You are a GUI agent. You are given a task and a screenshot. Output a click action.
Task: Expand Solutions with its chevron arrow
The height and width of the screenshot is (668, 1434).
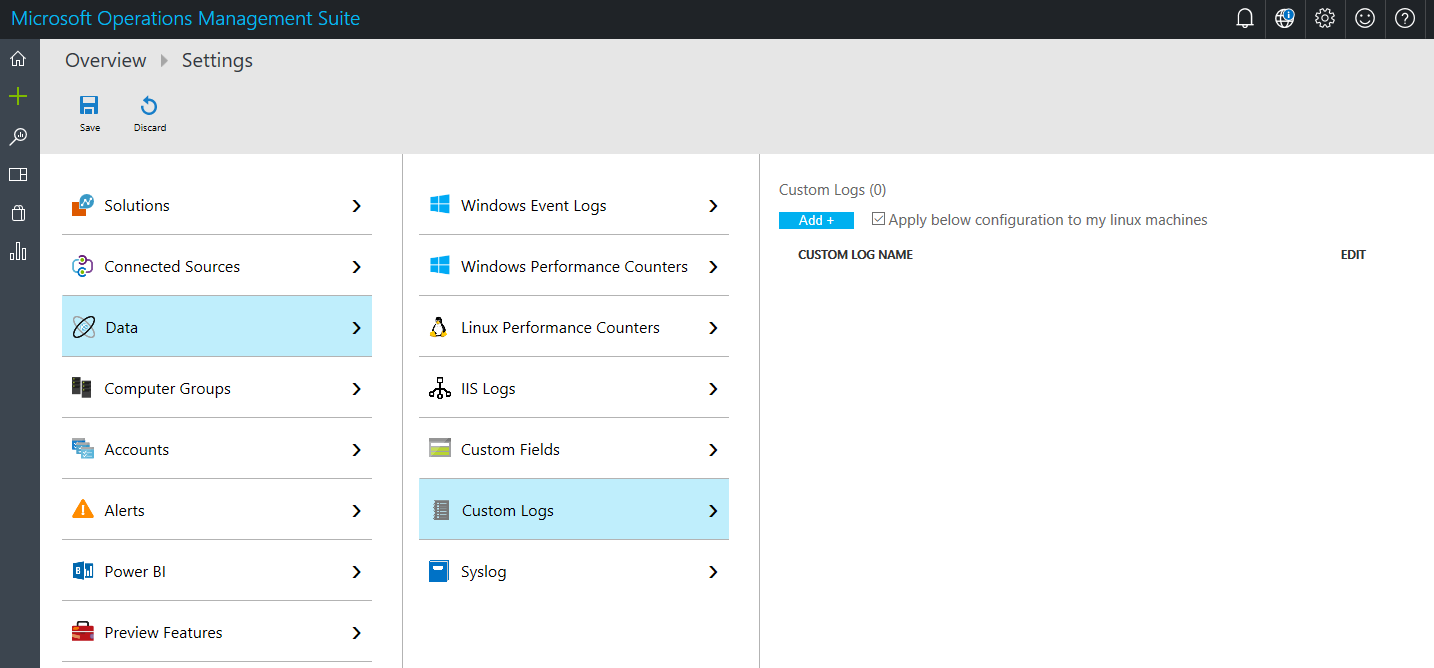(357, 206)
